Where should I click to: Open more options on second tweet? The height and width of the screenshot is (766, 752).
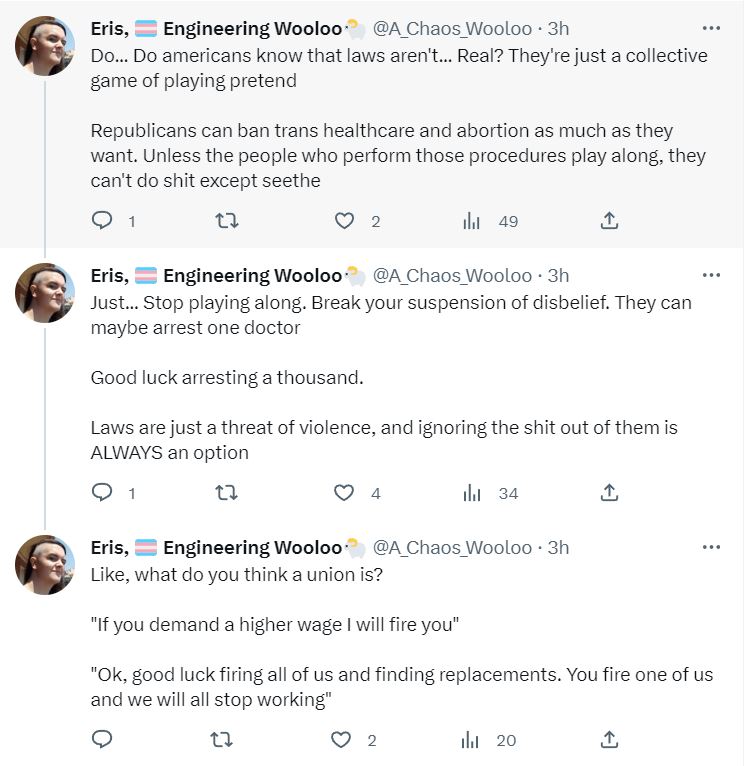(711, 276)
